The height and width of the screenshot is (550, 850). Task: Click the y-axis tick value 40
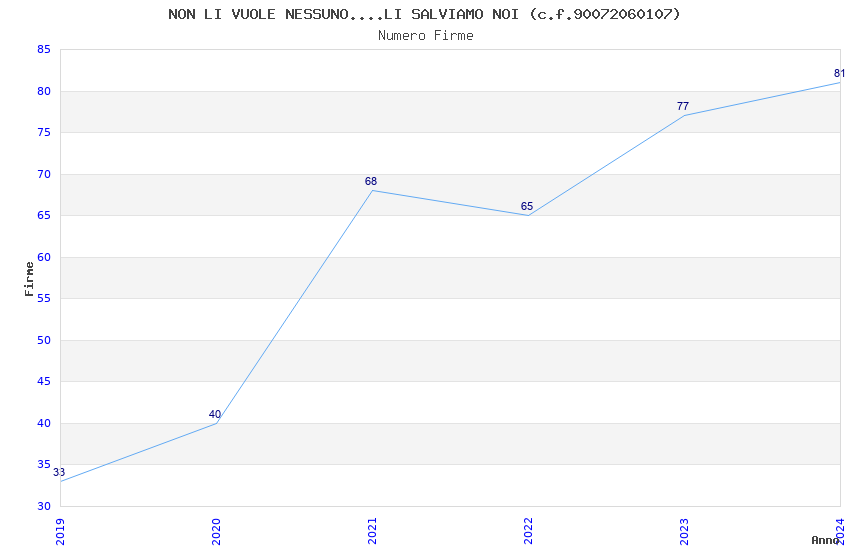(x=44, y=423)
